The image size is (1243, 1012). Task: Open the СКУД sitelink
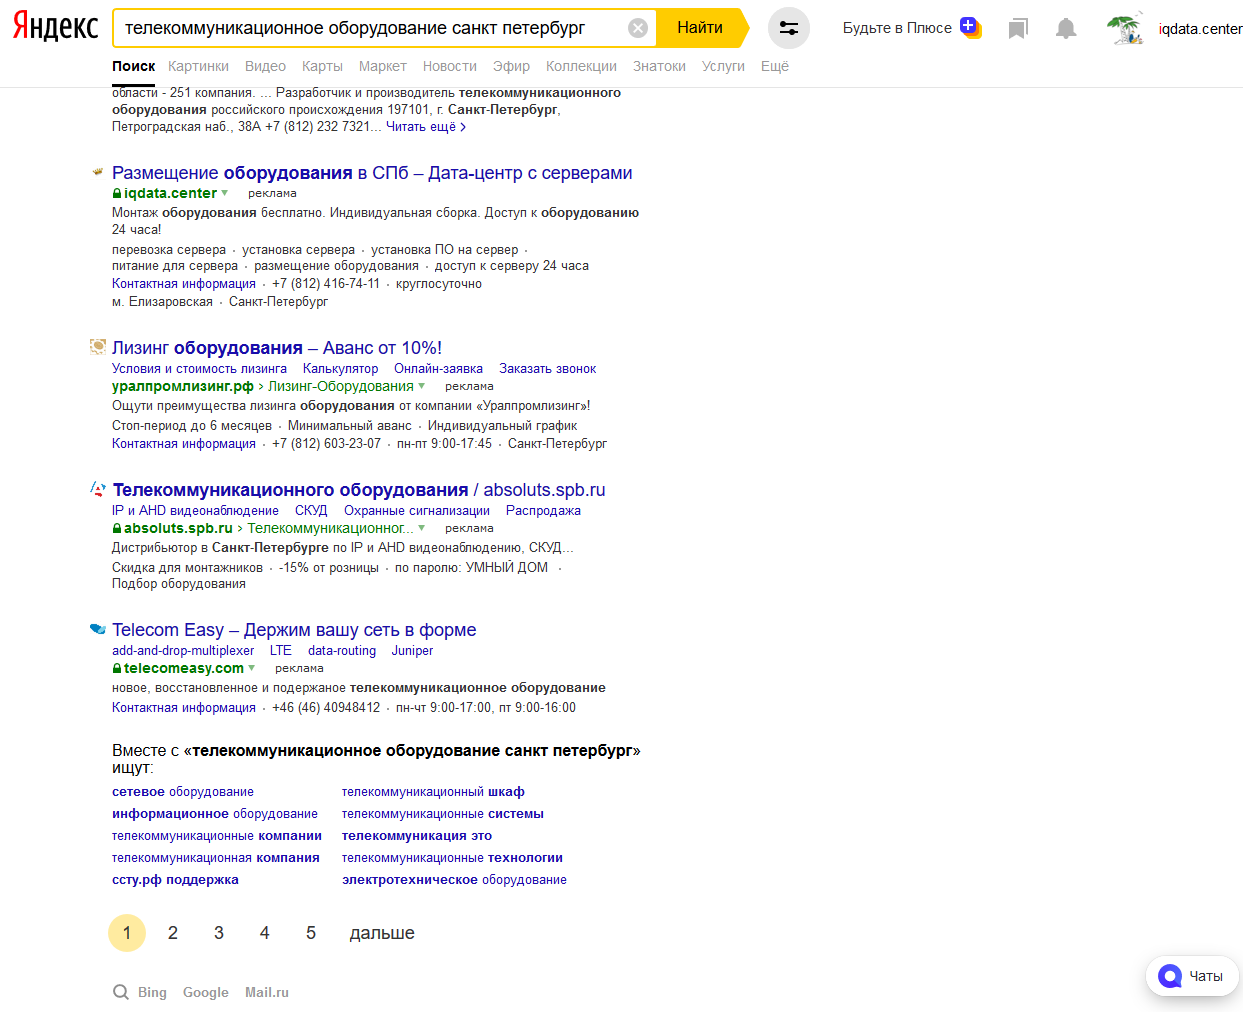click(x=311, y=511)
